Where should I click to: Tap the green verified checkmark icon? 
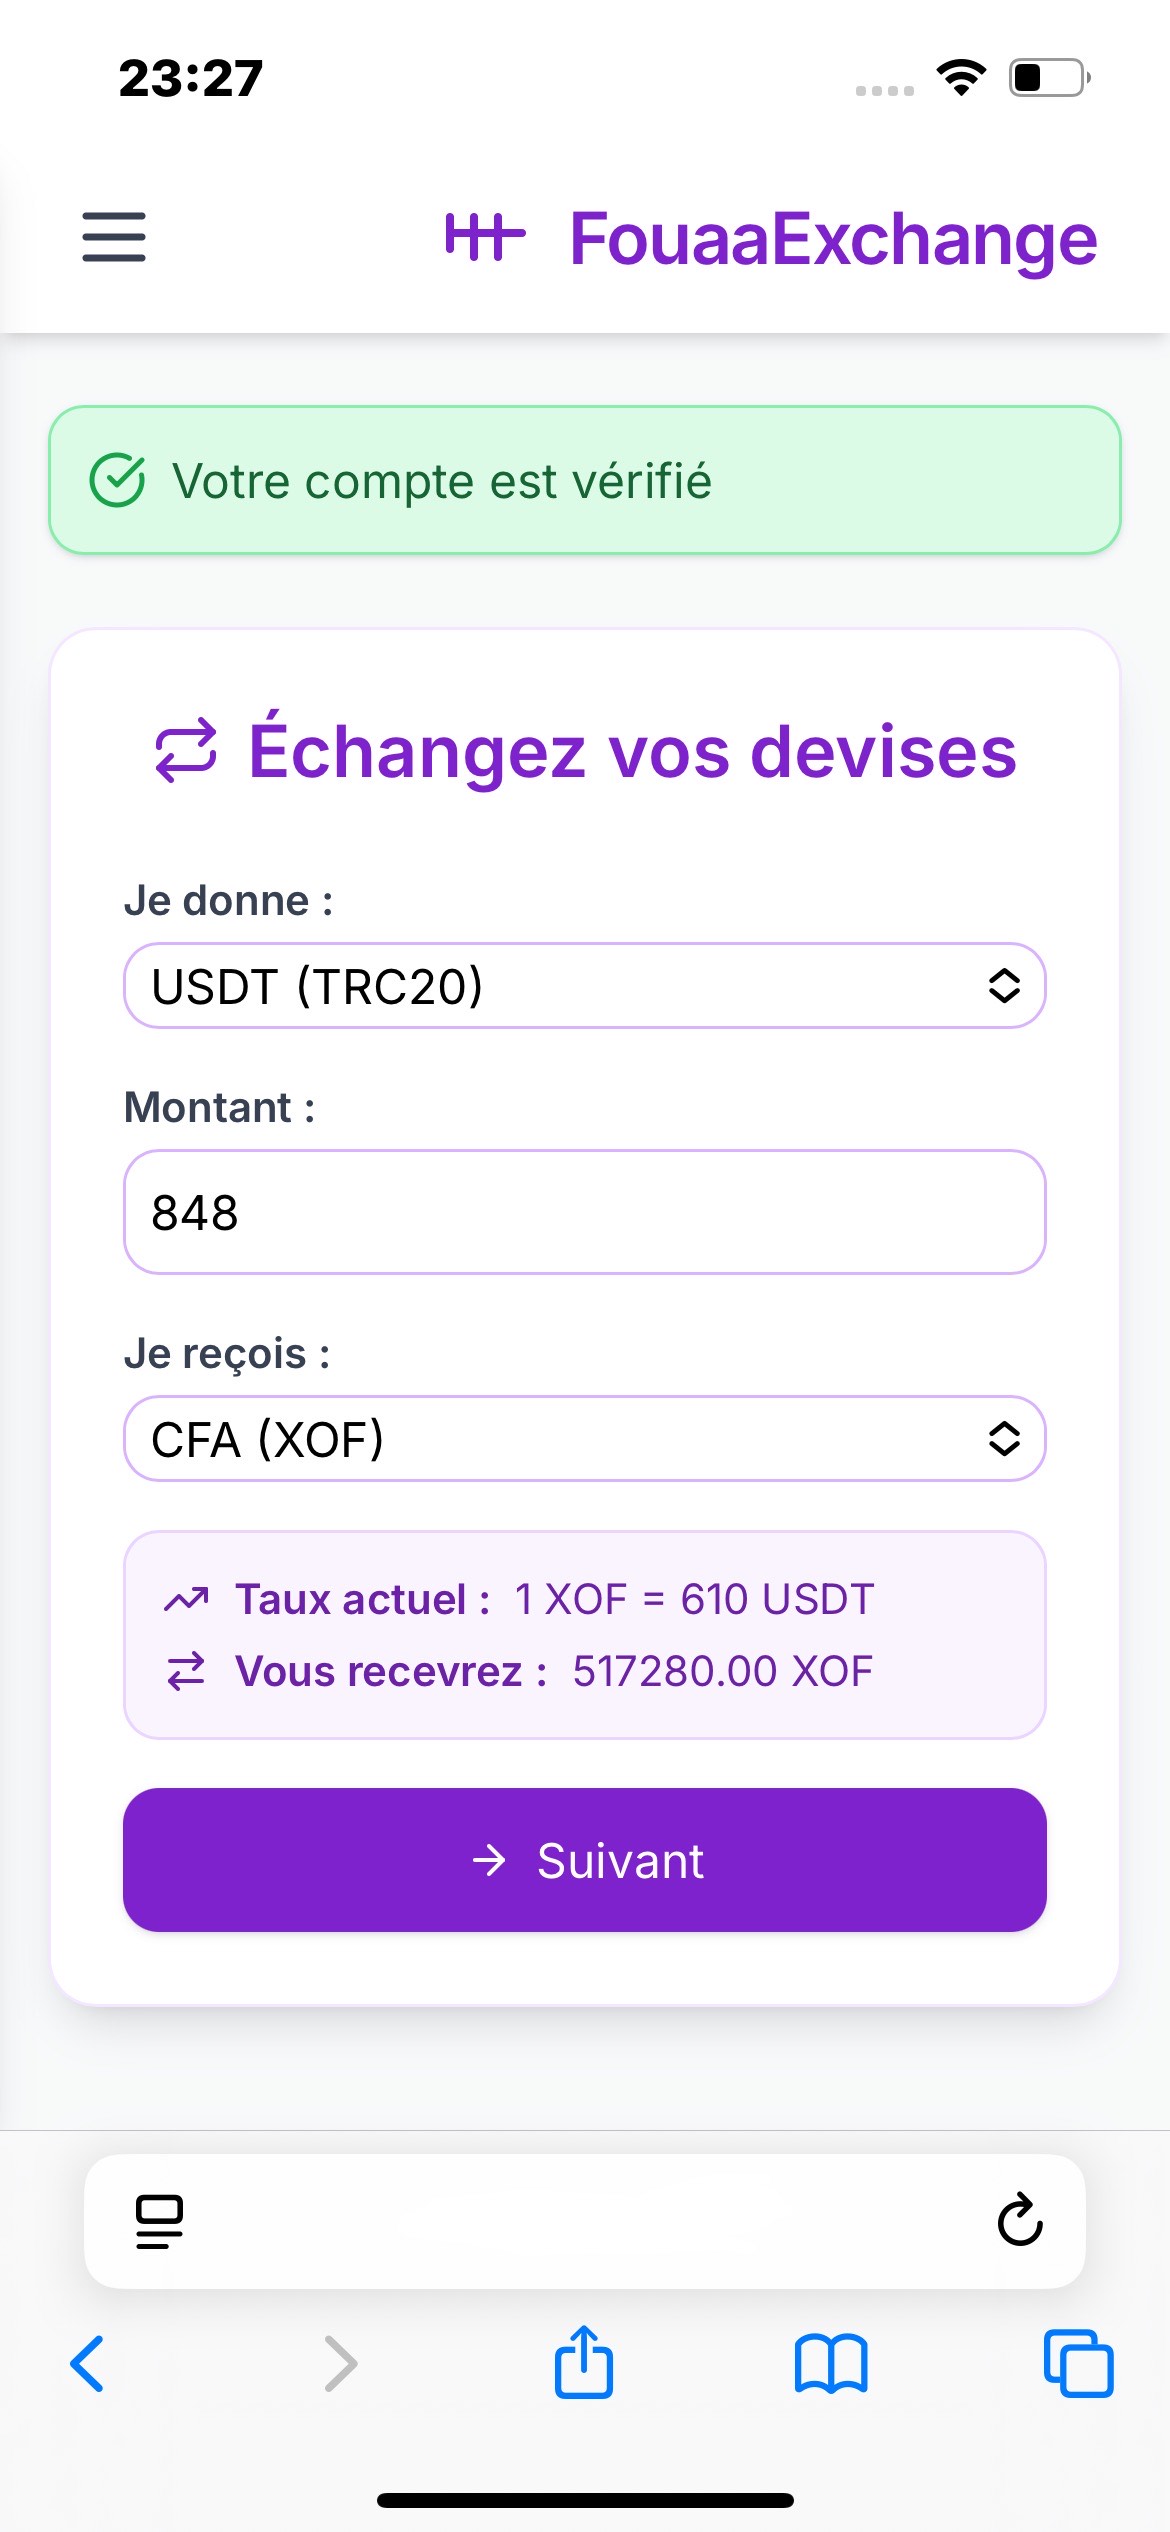coord(118,480)
